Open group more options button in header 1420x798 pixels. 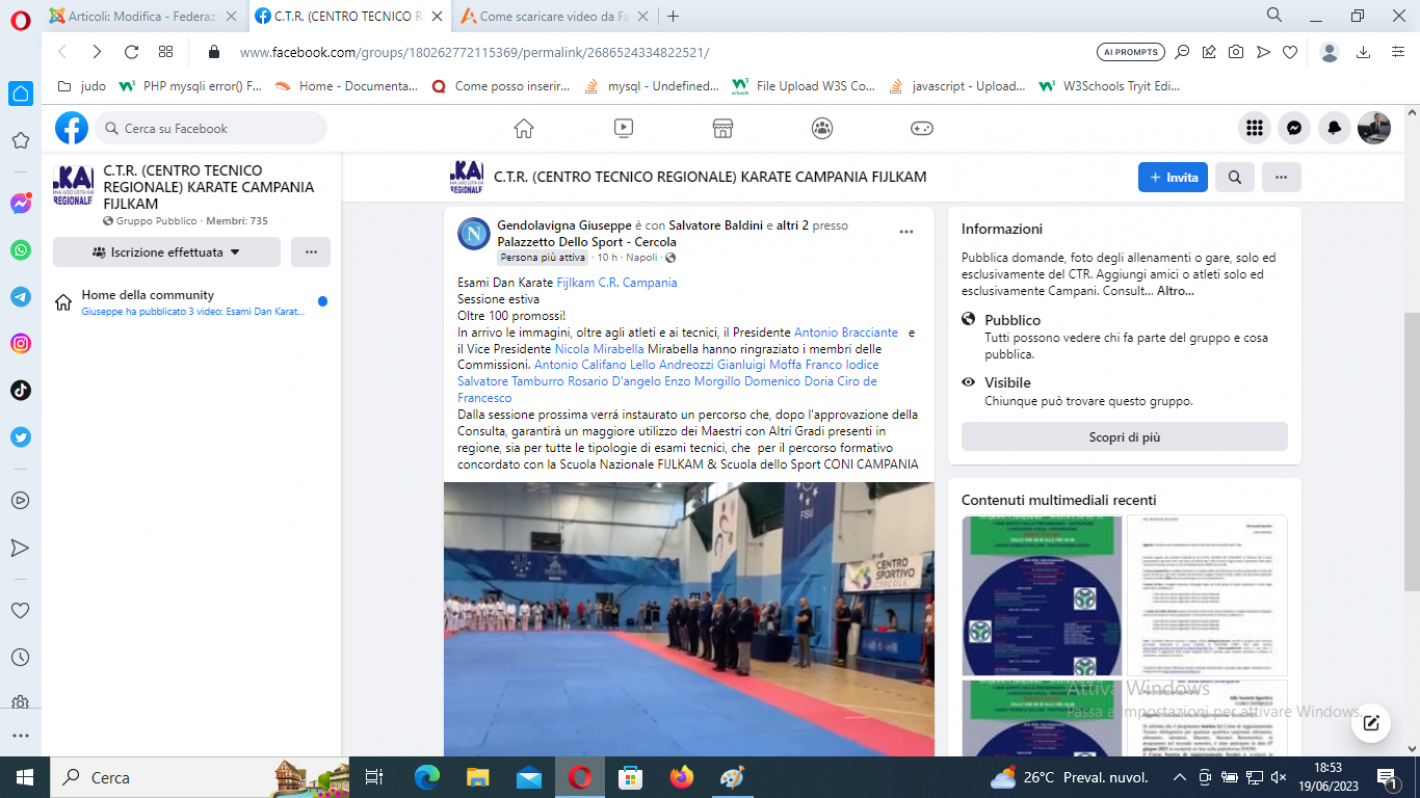(1281, 177)
